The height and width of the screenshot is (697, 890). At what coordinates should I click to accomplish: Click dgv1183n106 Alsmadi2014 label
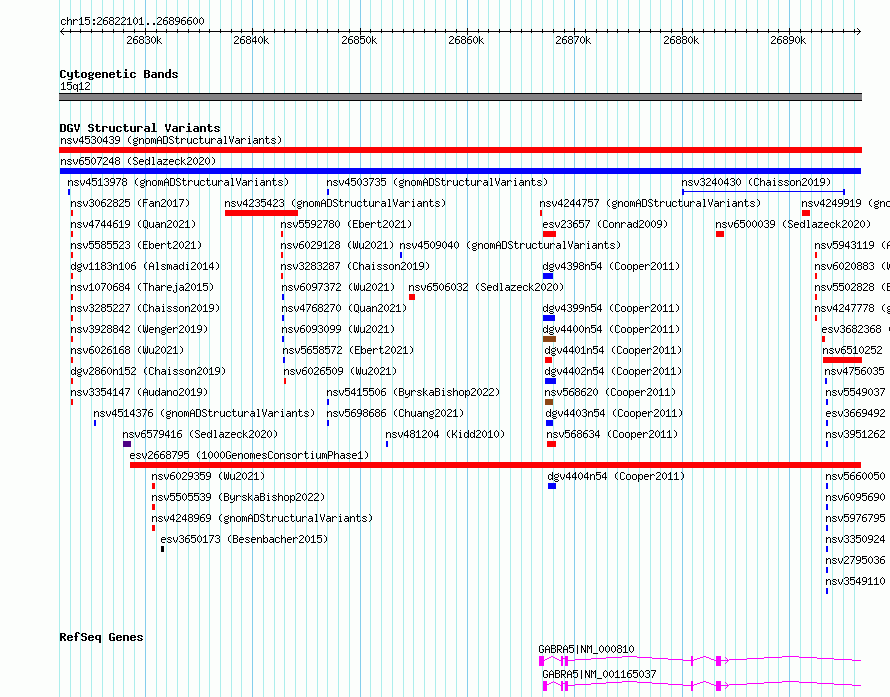pos(145,266)
